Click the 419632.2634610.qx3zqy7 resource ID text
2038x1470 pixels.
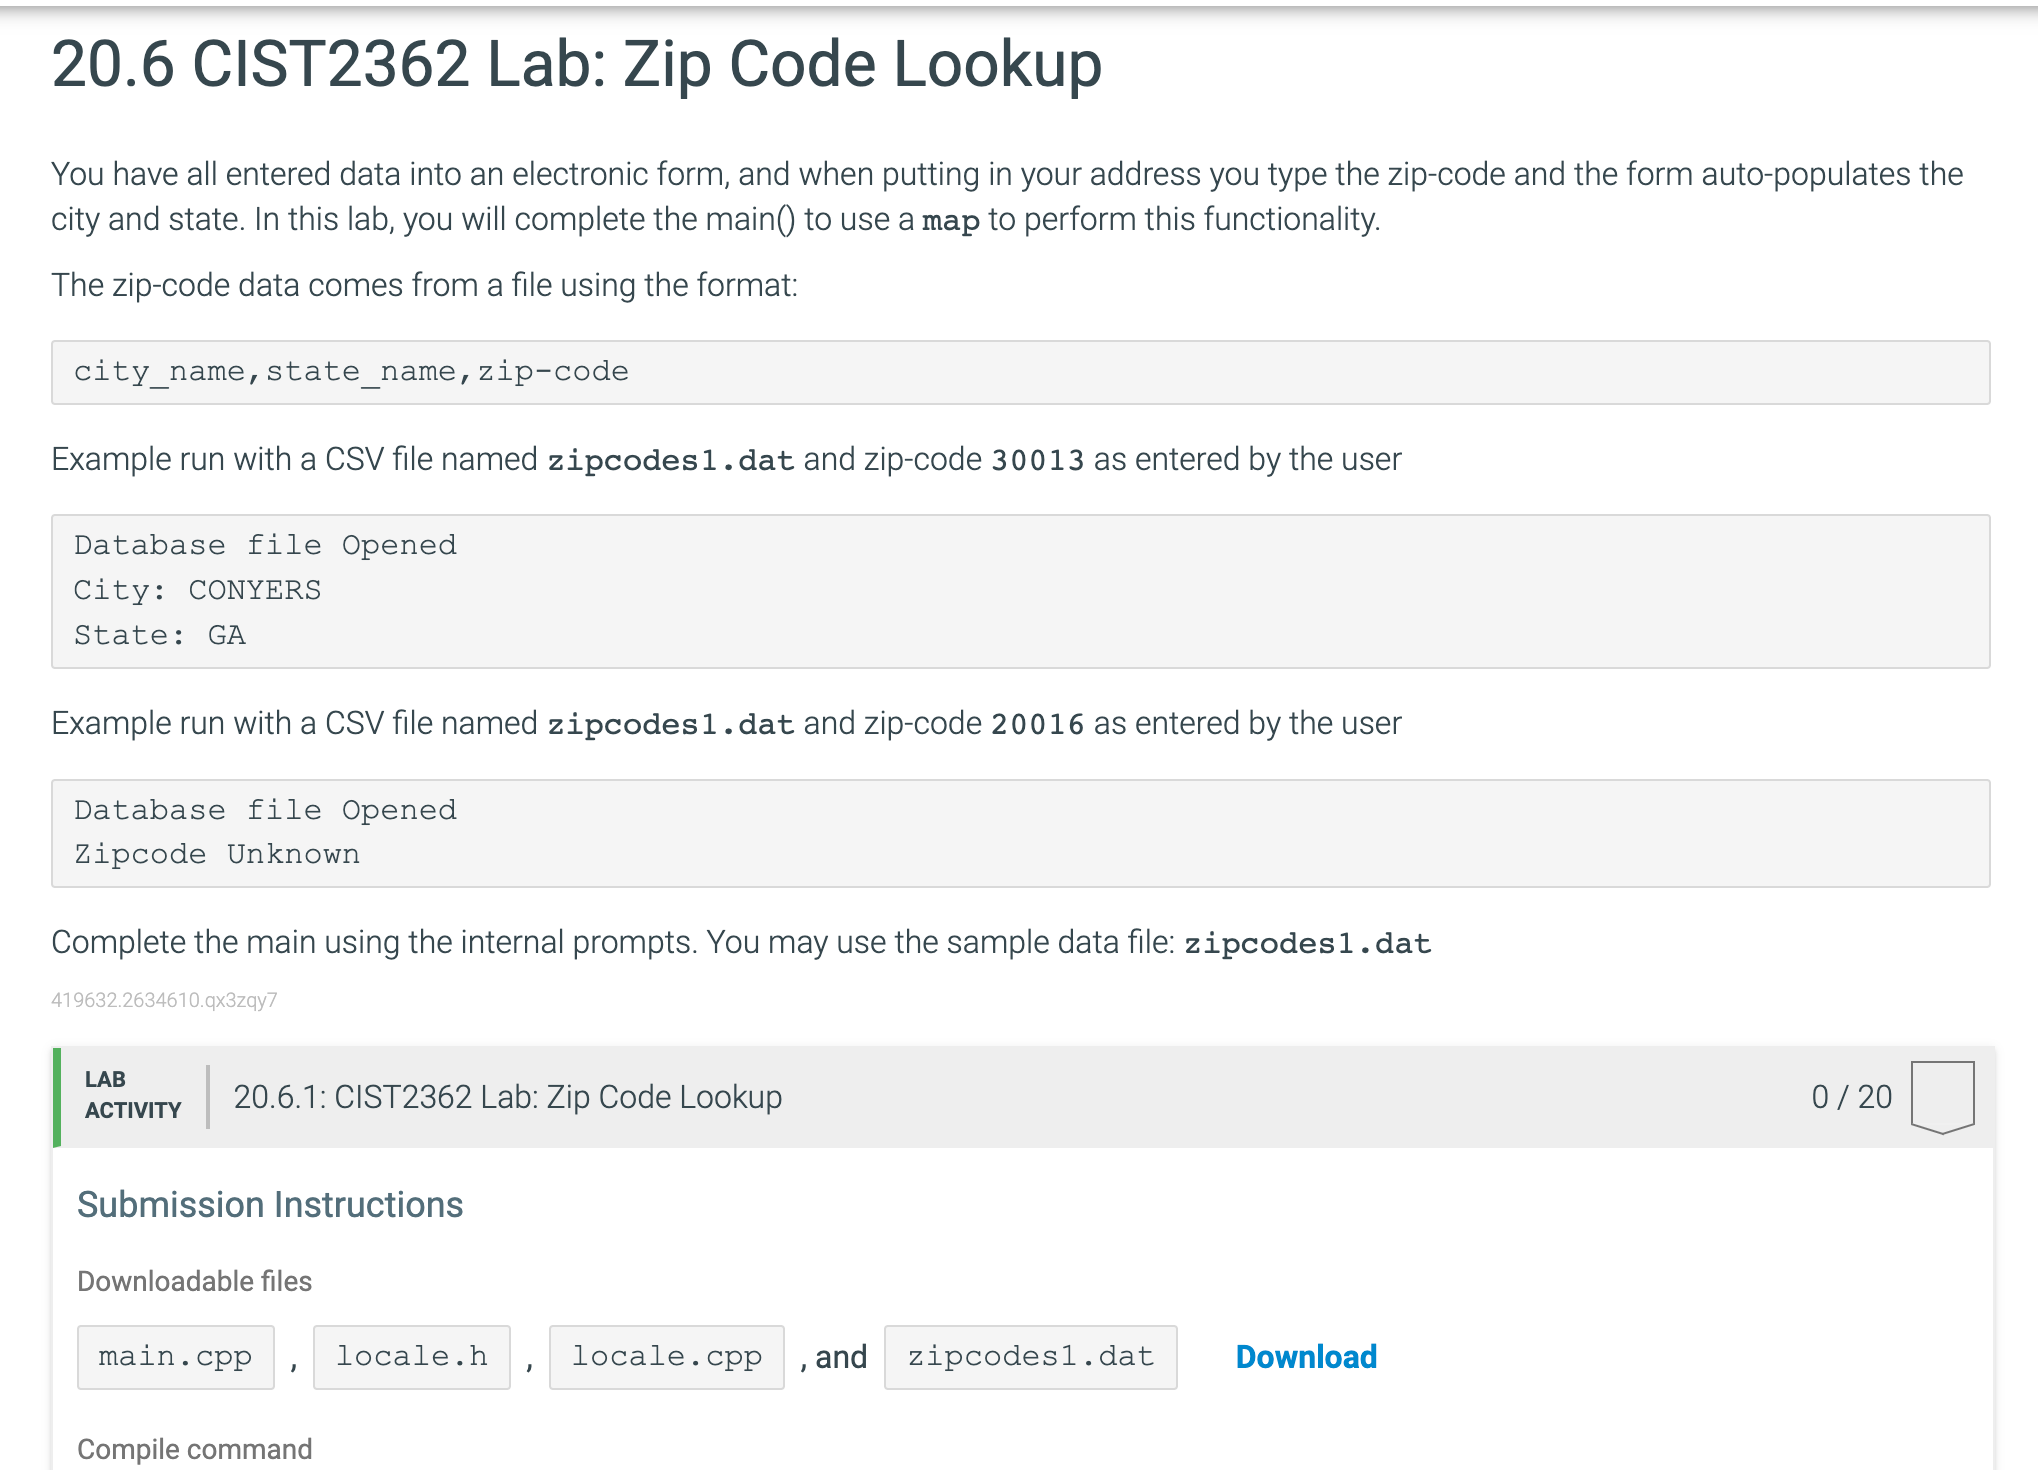[164, 999]
